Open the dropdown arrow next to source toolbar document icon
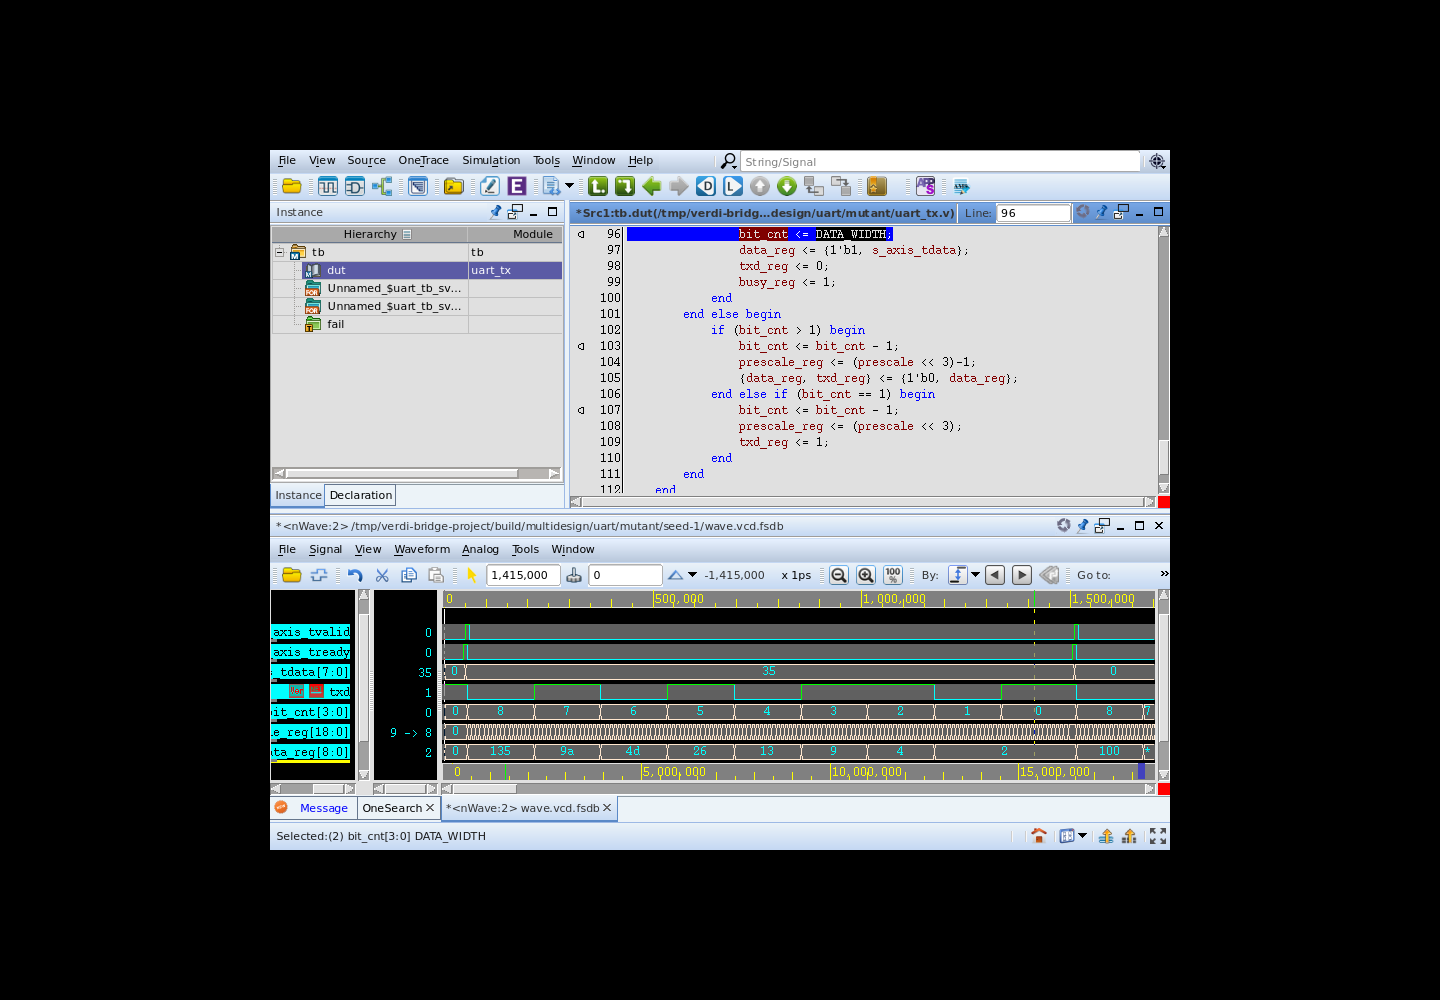Viewport: 1440px width, 1000px height. [570, 185]
